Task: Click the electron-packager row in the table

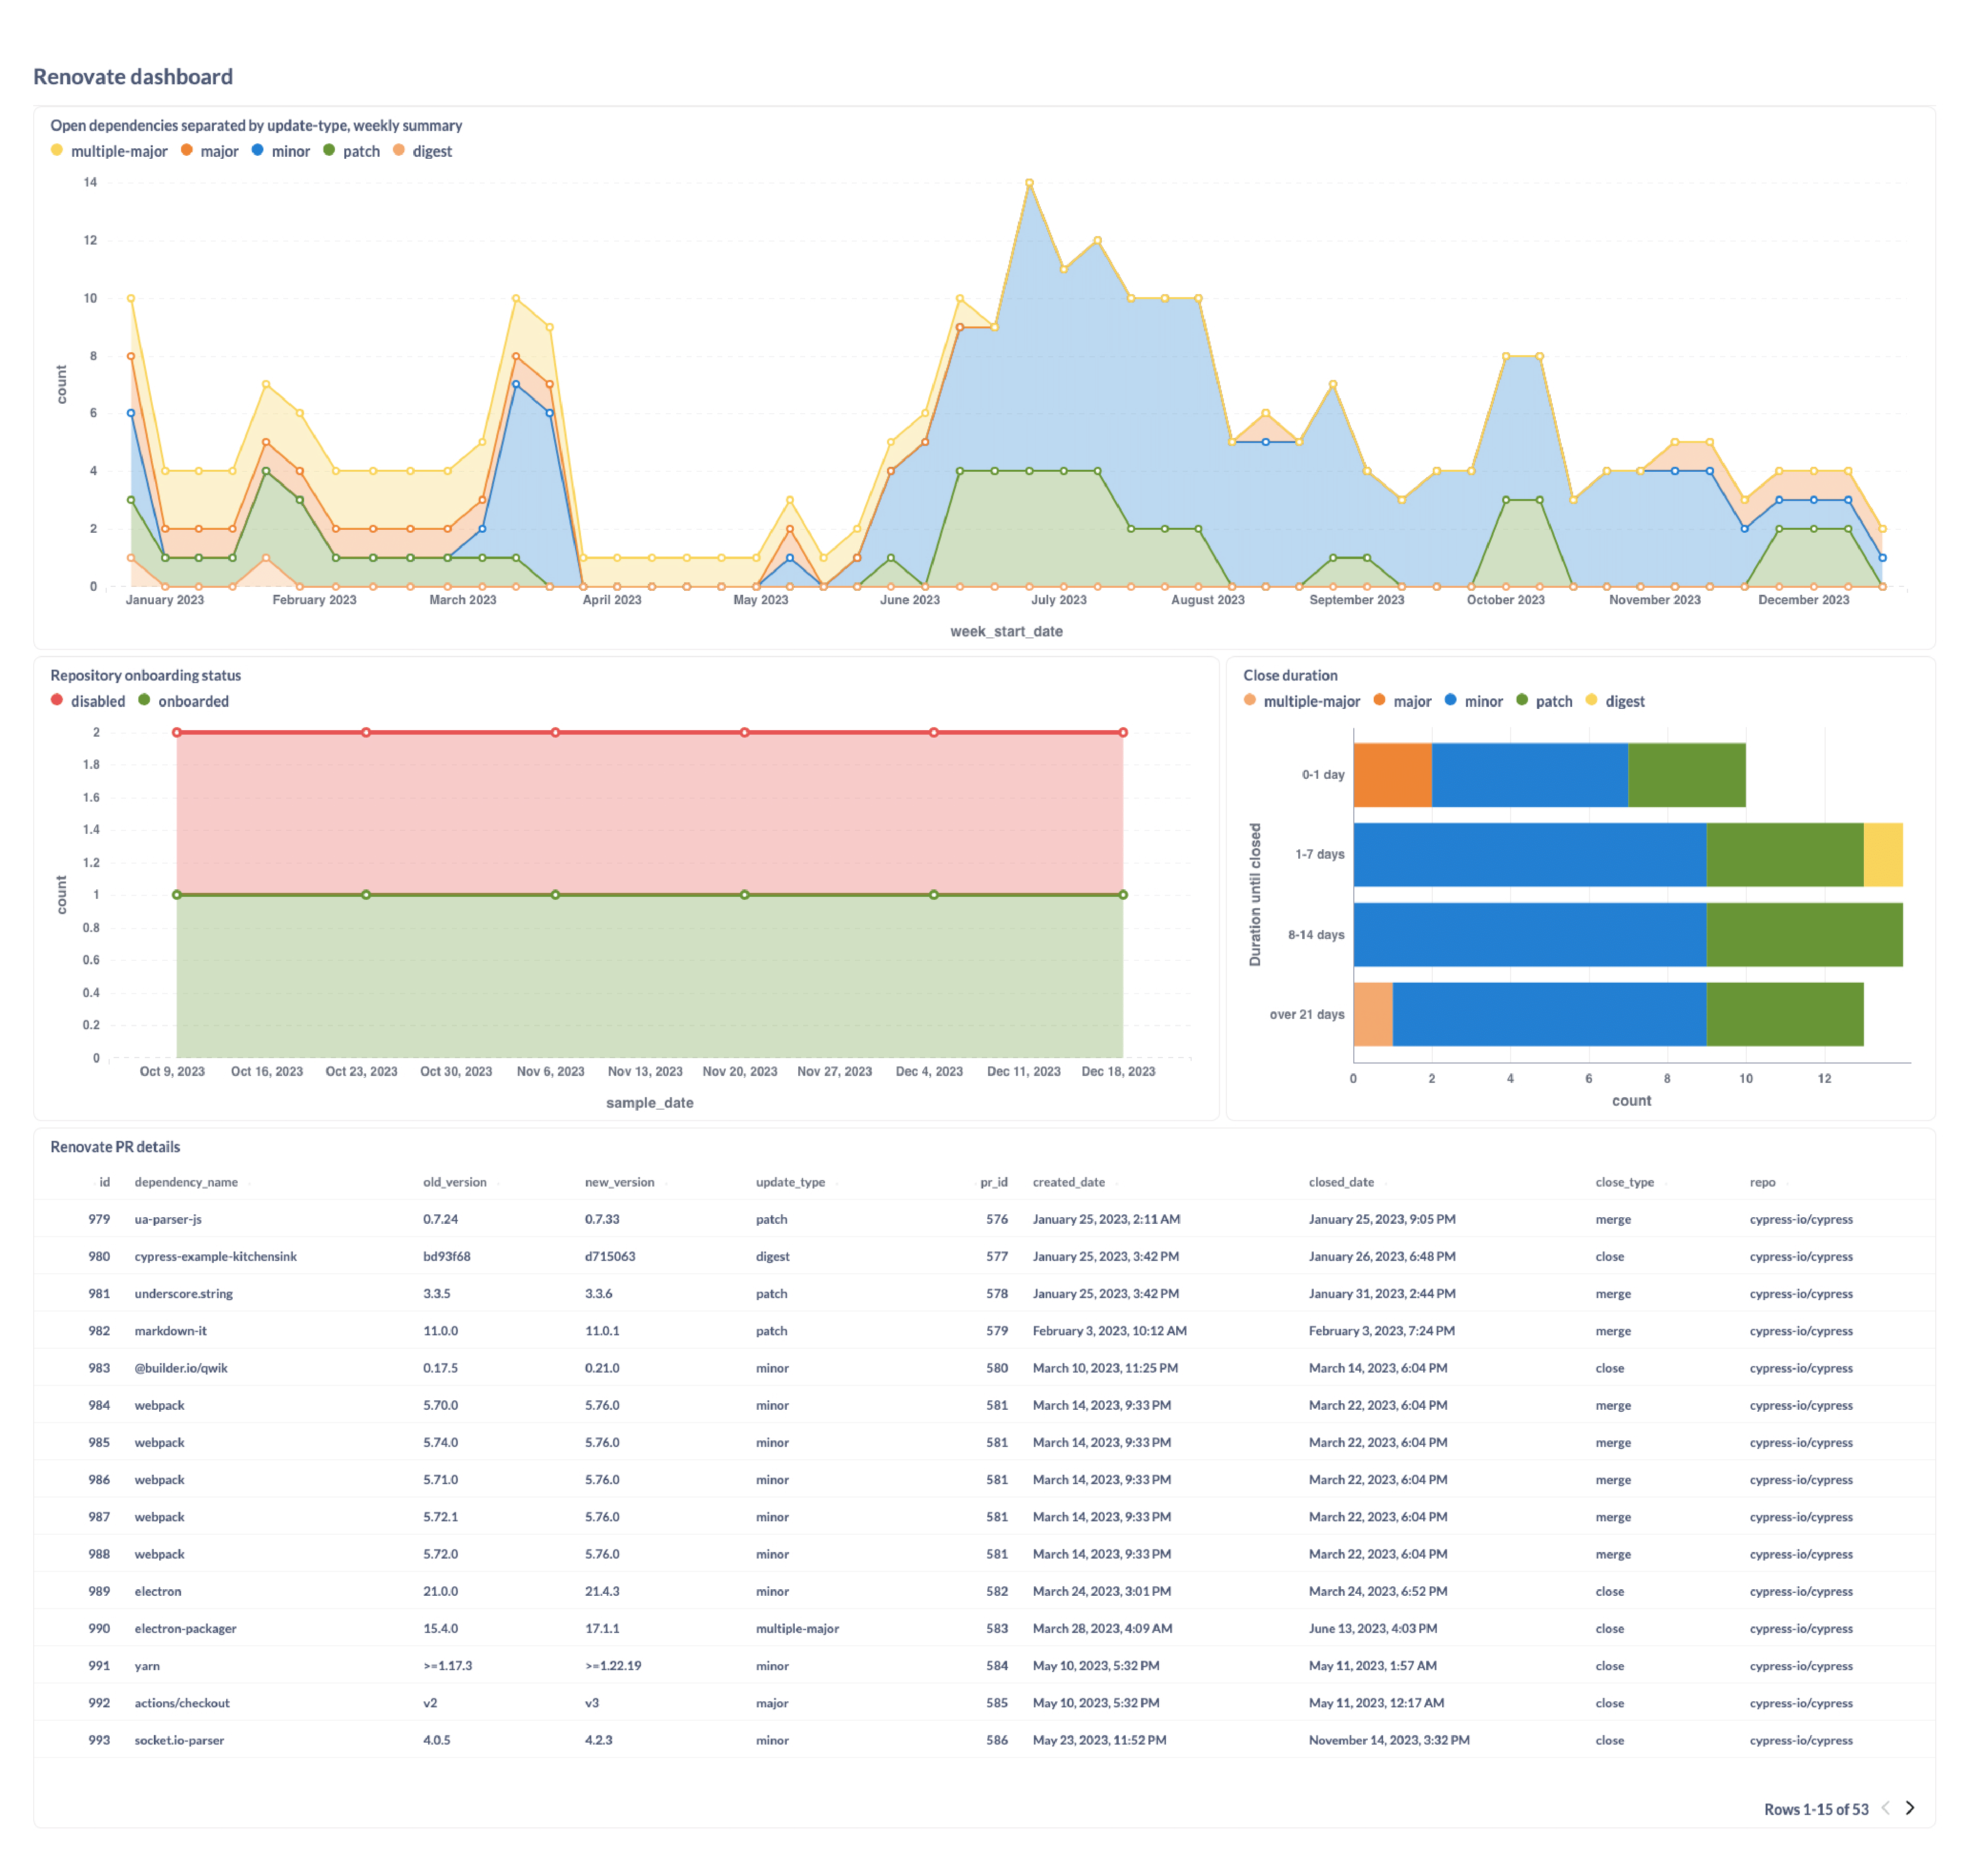Action: 186,1628
